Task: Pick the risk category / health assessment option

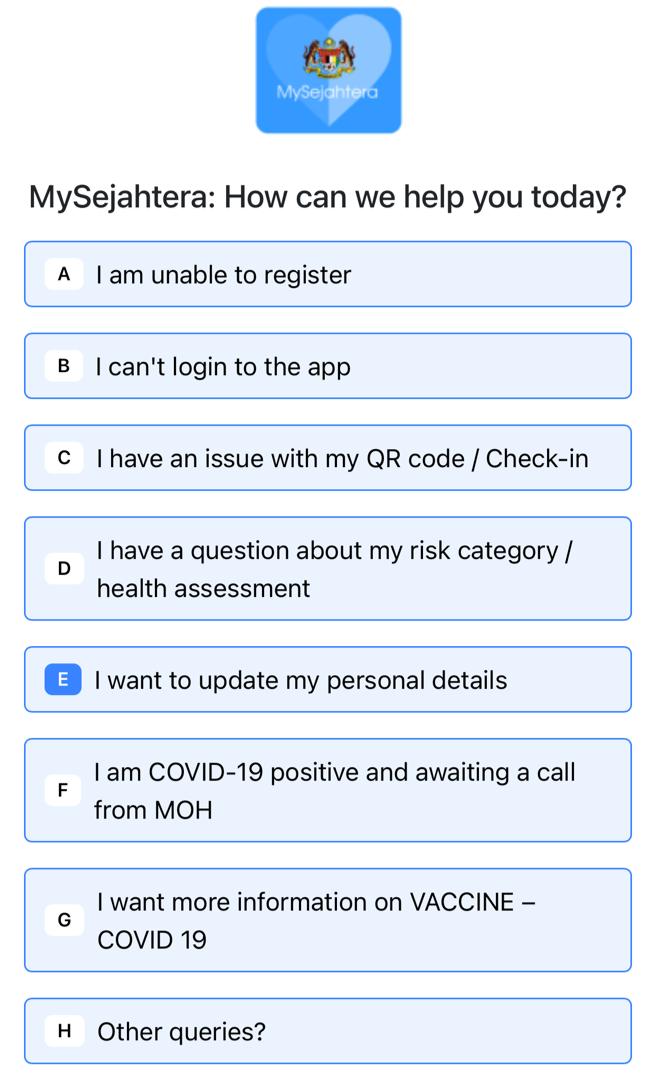Action: tap(328, 568)
